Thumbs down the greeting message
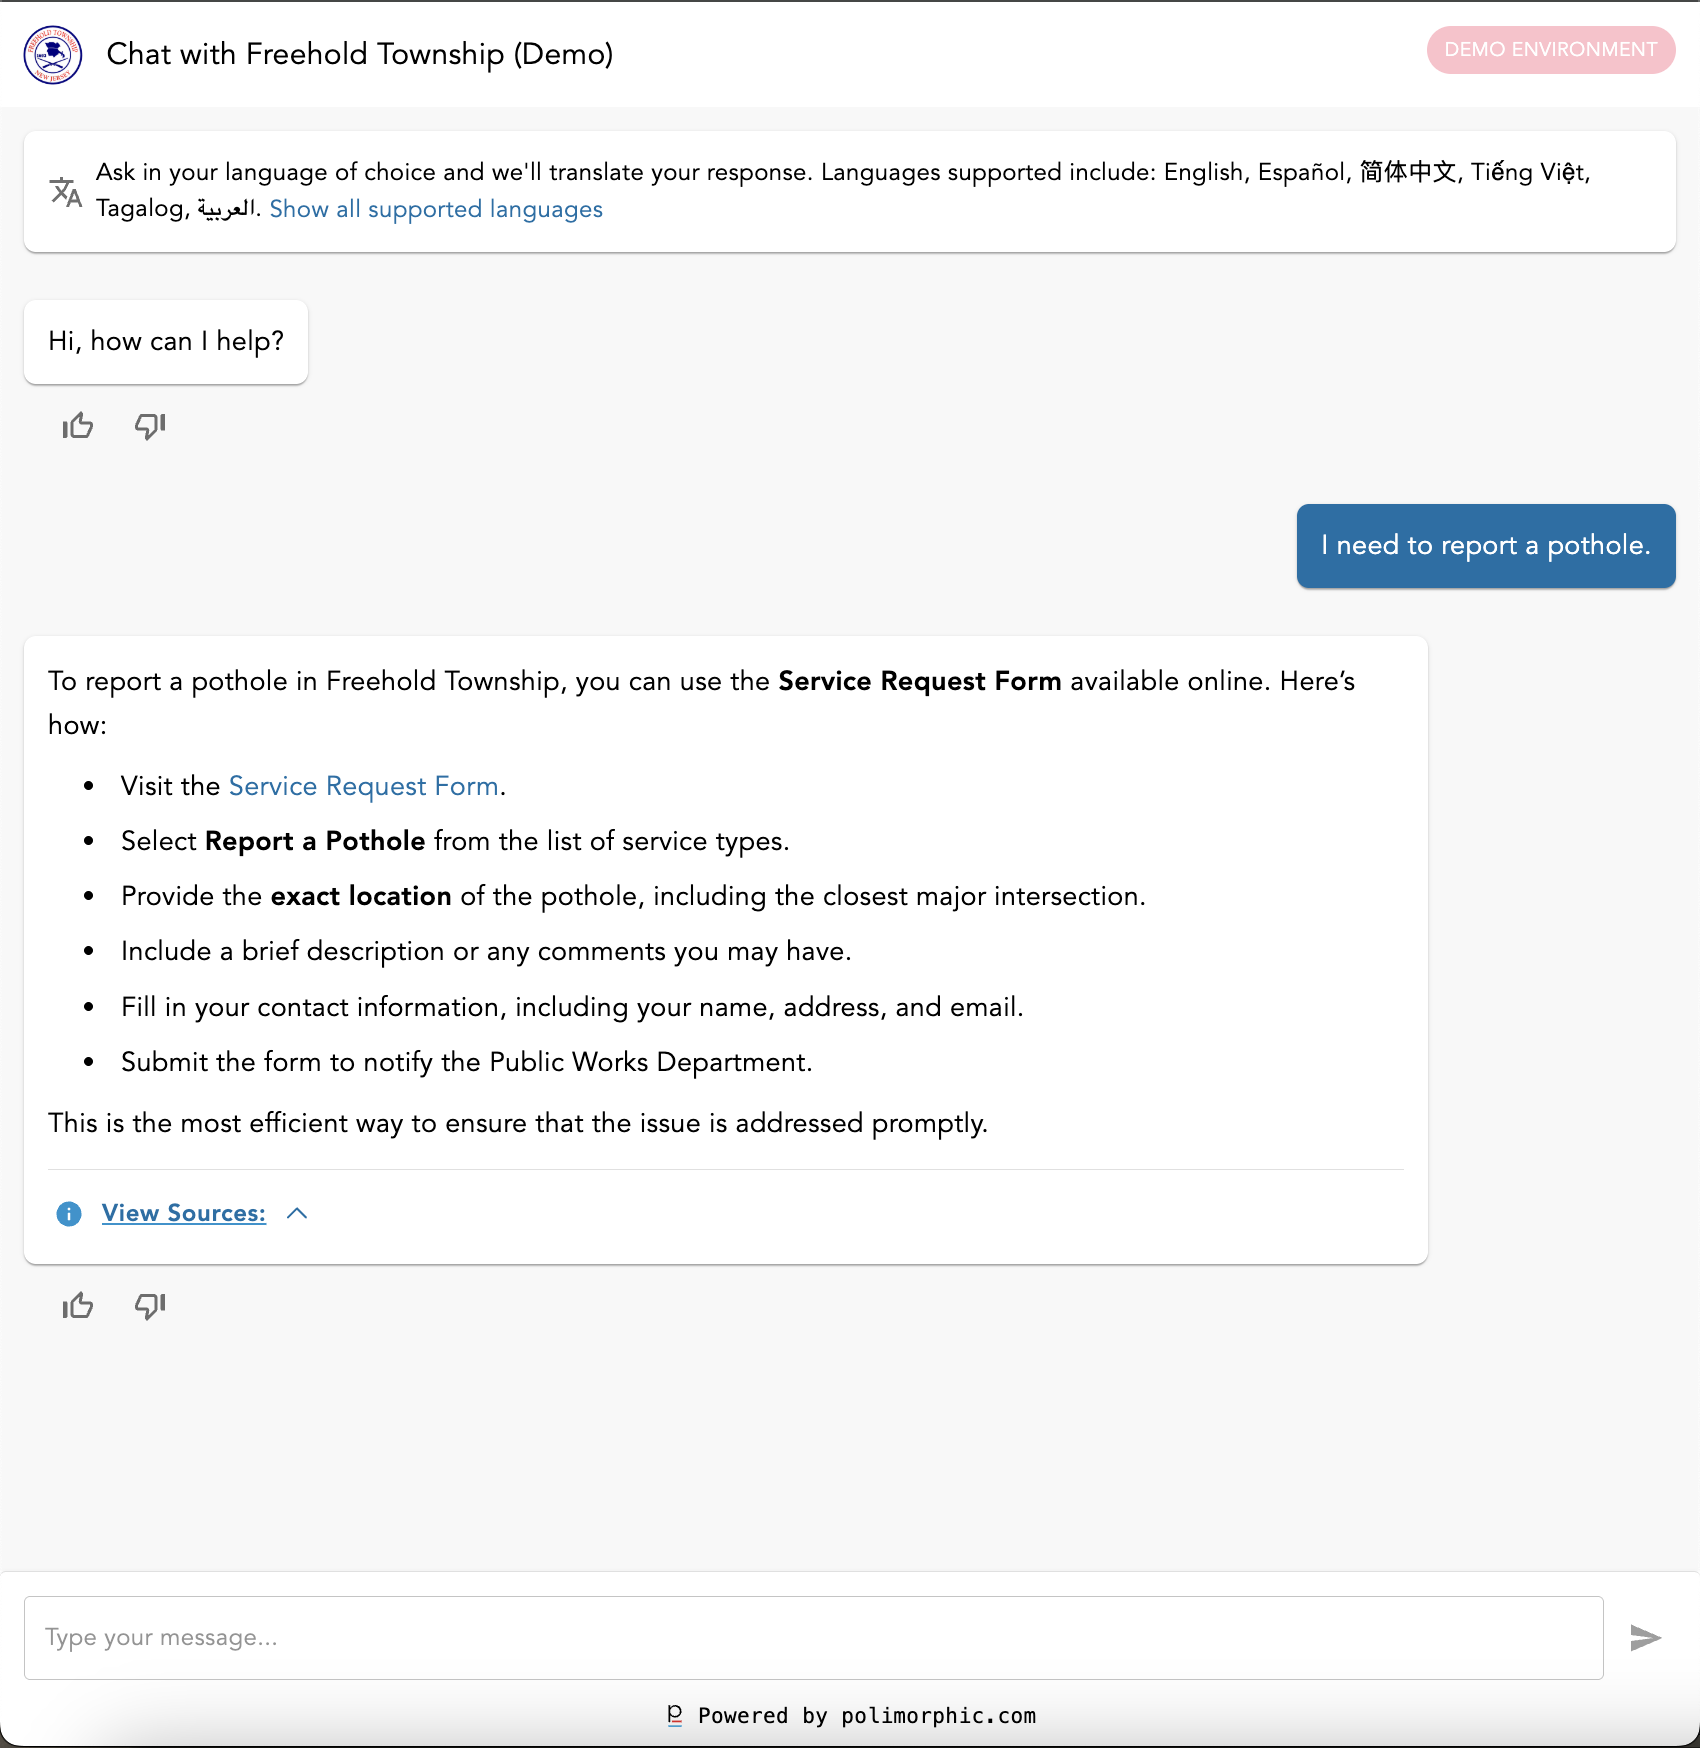Screen dimensions: 1700x1748 (x=150, y=427)
